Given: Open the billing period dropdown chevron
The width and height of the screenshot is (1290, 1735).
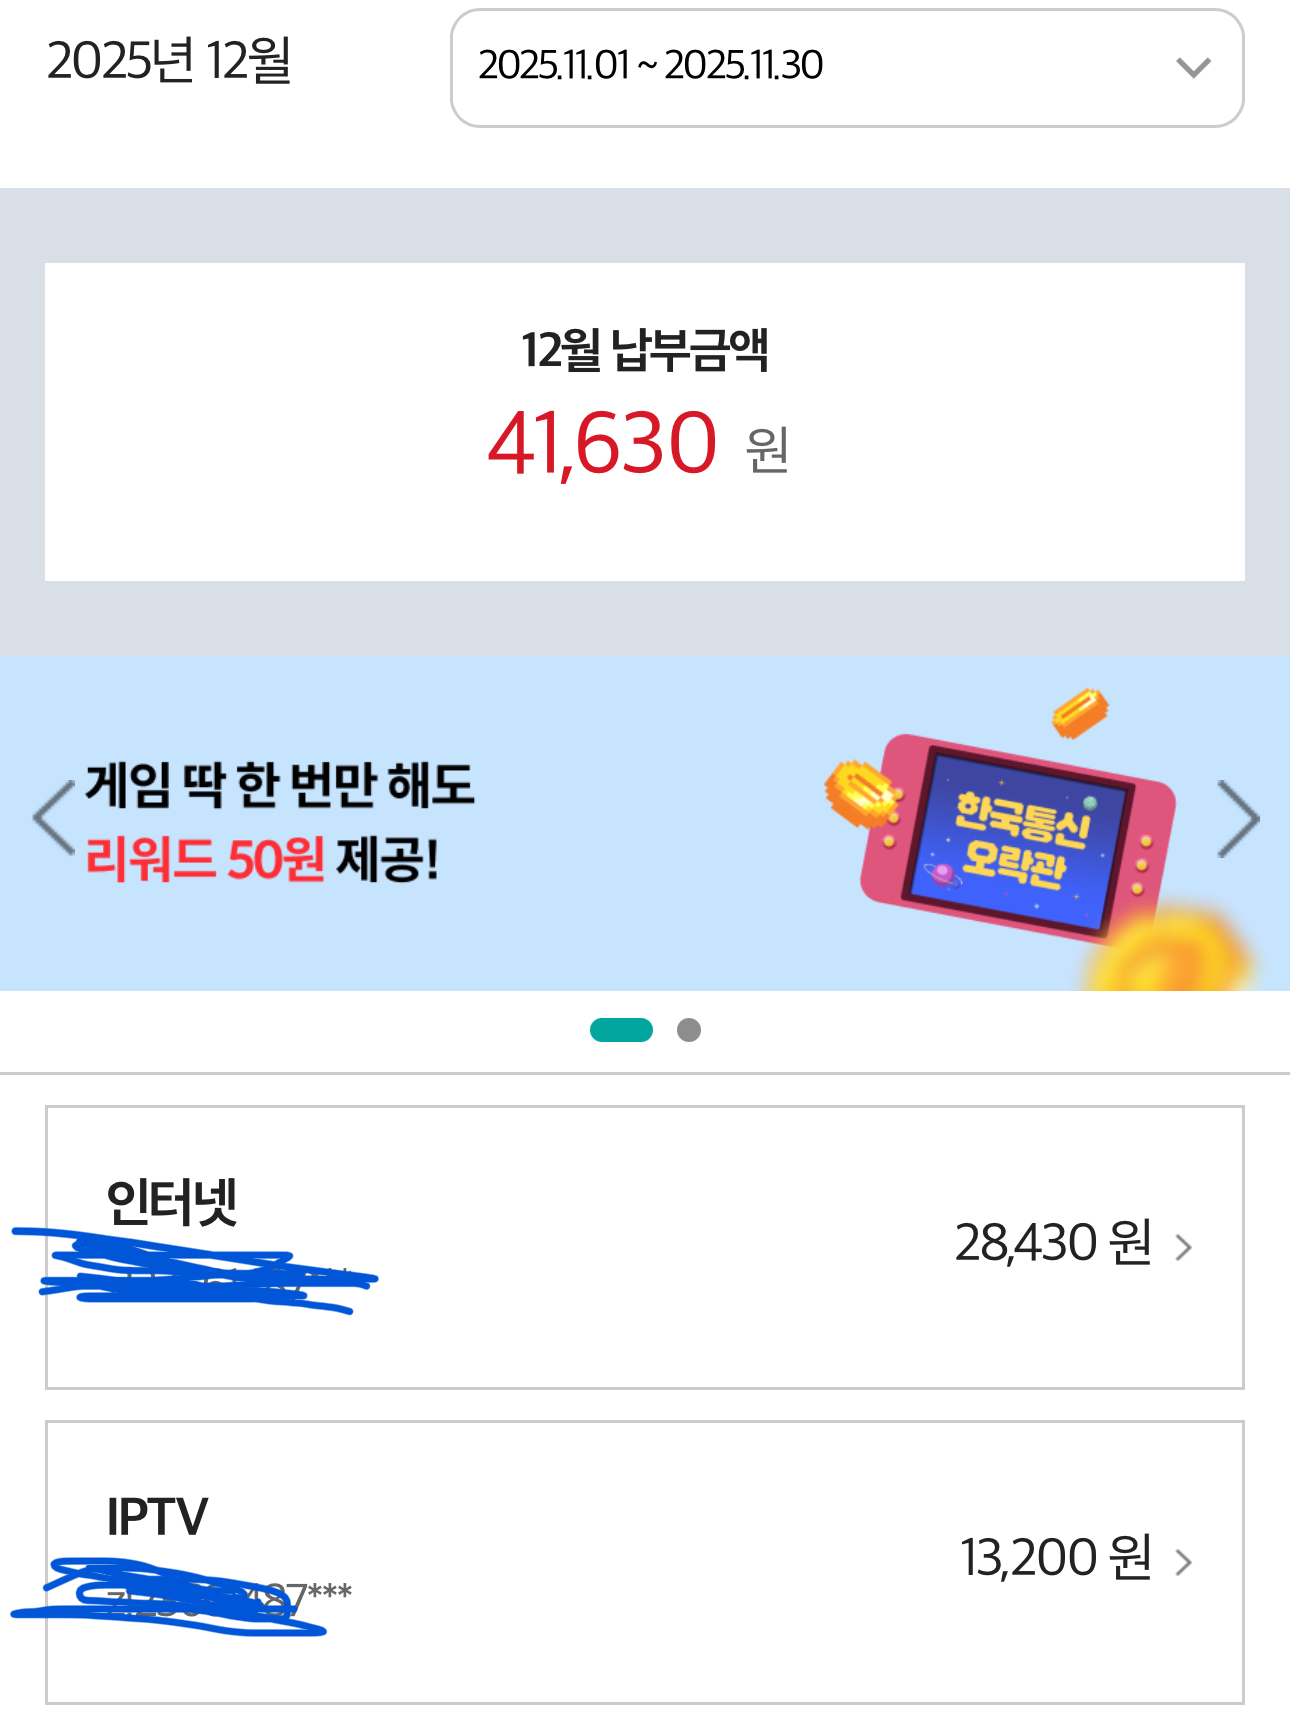Looking at the screenshot, I should coord(1193,68).
